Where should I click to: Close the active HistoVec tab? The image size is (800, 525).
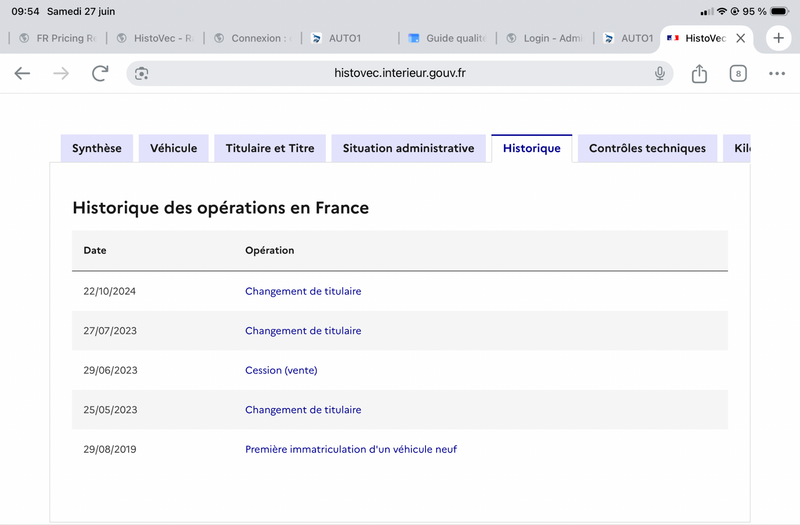point(741,38)
